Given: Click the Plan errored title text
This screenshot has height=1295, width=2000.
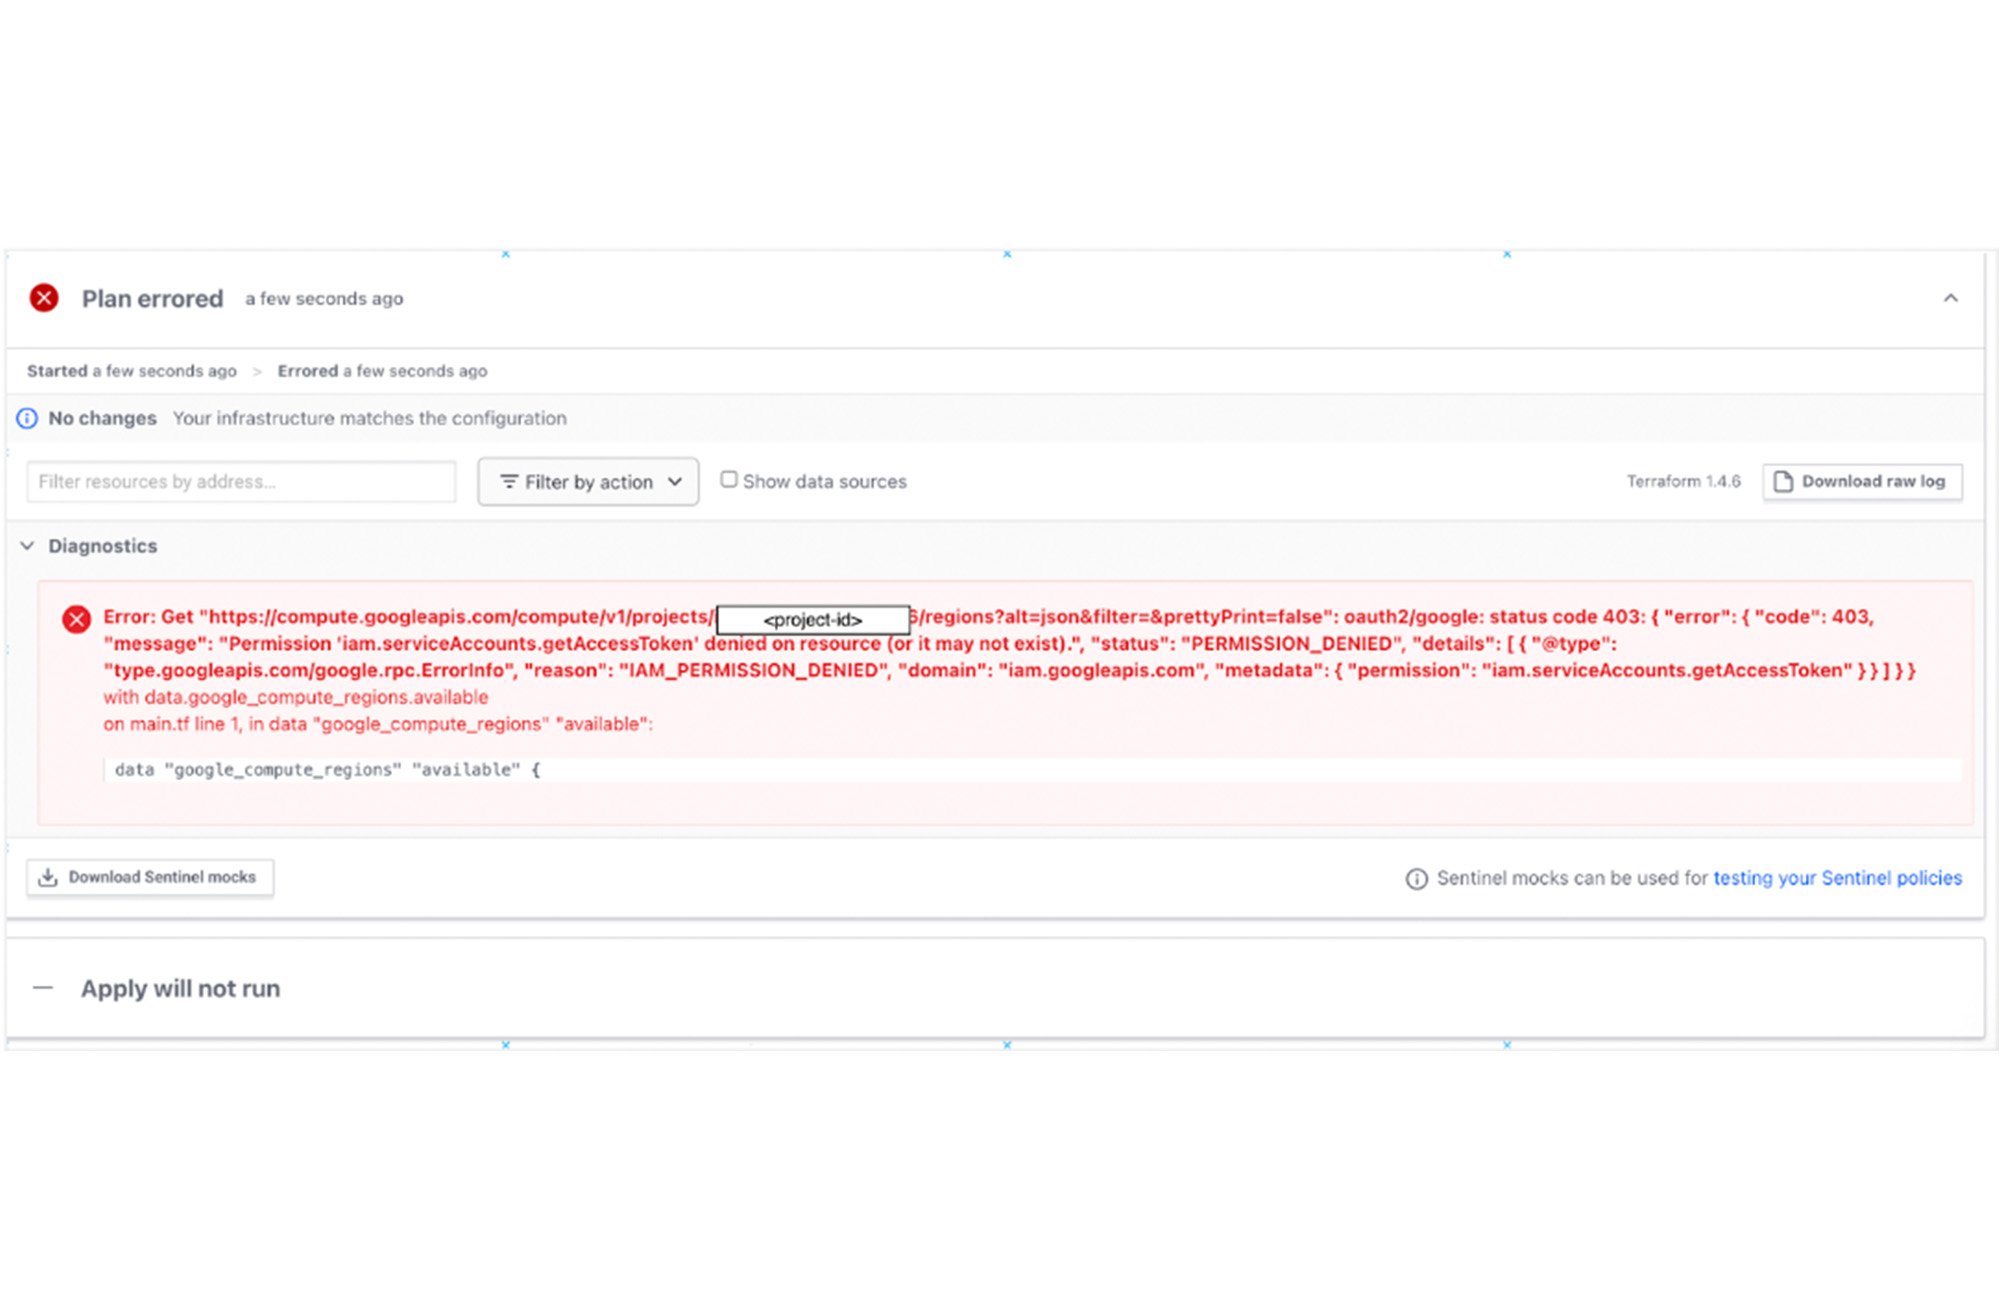Looking at the screenshot, I should [152, 299].
